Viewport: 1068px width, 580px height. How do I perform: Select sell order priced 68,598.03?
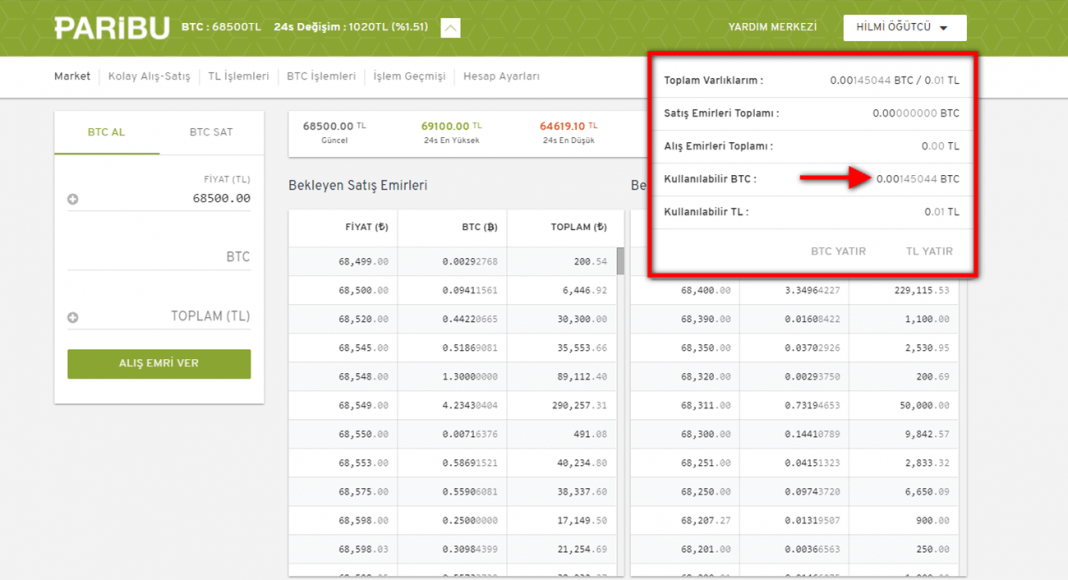click(452, 549)
